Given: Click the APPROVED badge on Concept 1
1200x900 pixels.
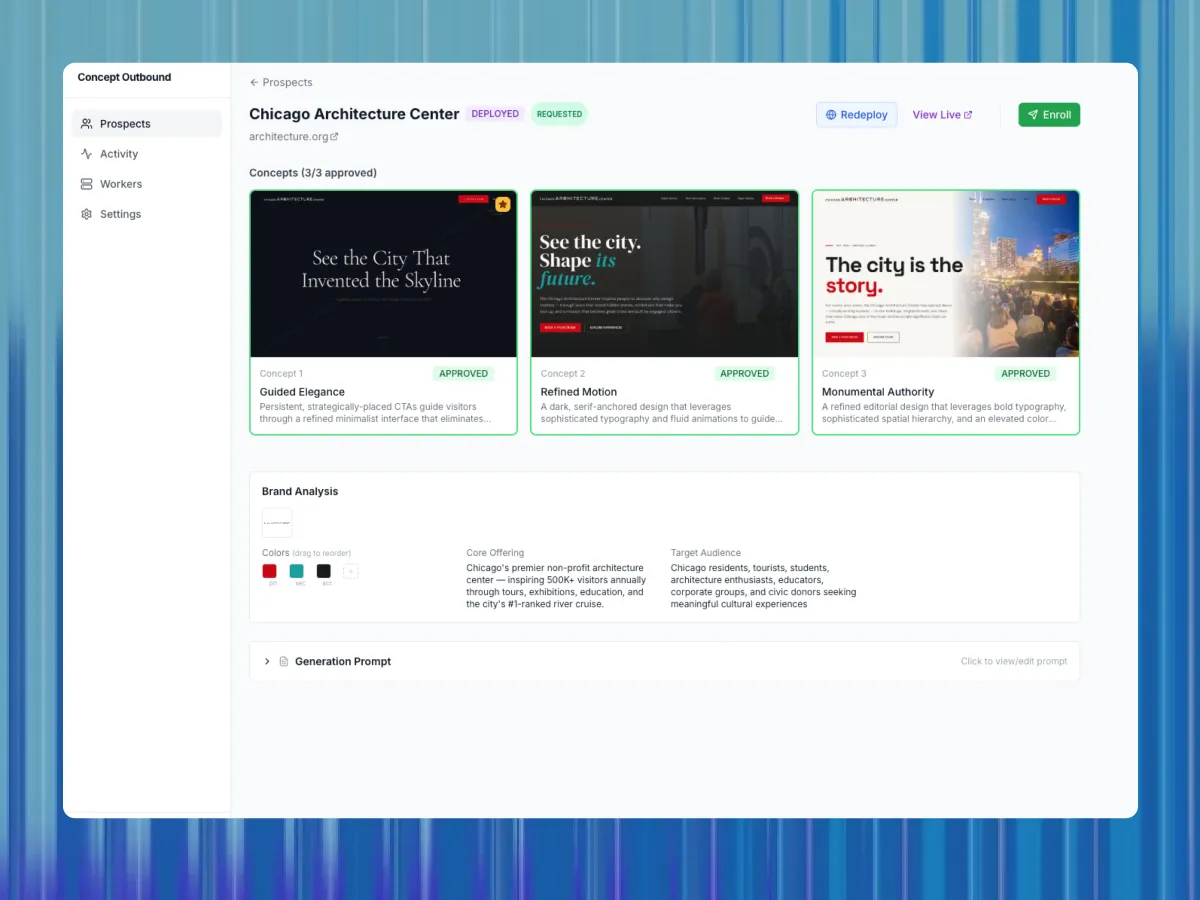Looking at the screenshot, I should 464,374.
